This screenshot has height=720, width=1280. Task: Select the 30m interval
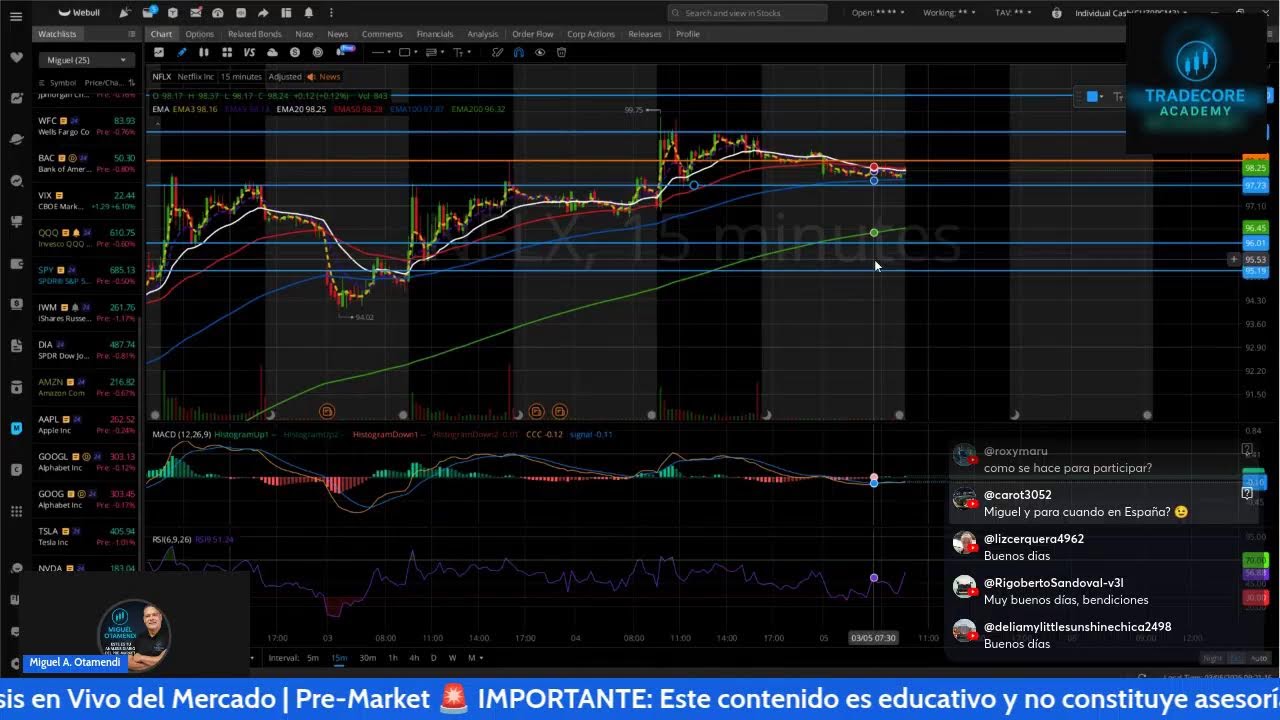pos(367,658)
